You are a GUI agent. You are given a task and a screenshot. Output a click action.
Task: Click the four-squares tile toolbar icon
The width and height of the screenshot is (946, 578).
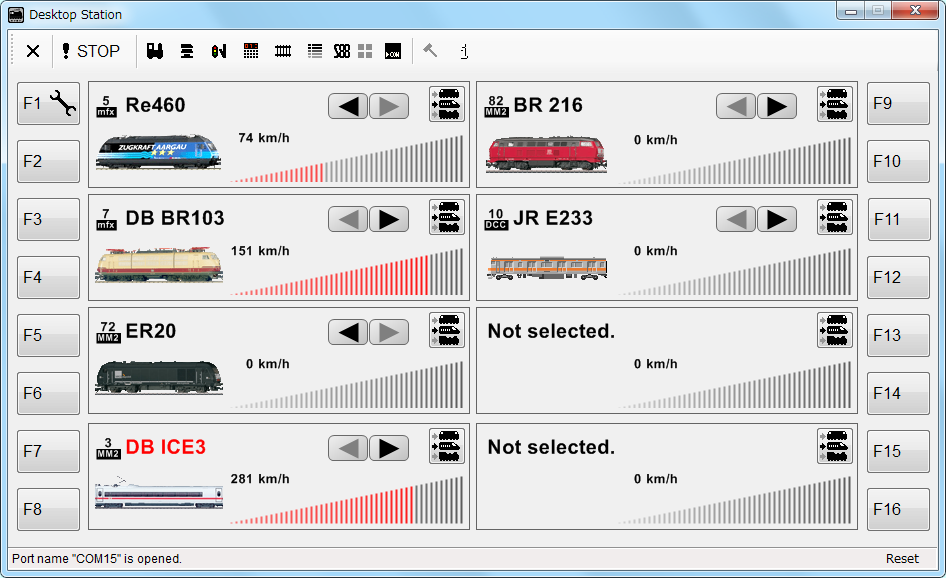click(365, 51)
